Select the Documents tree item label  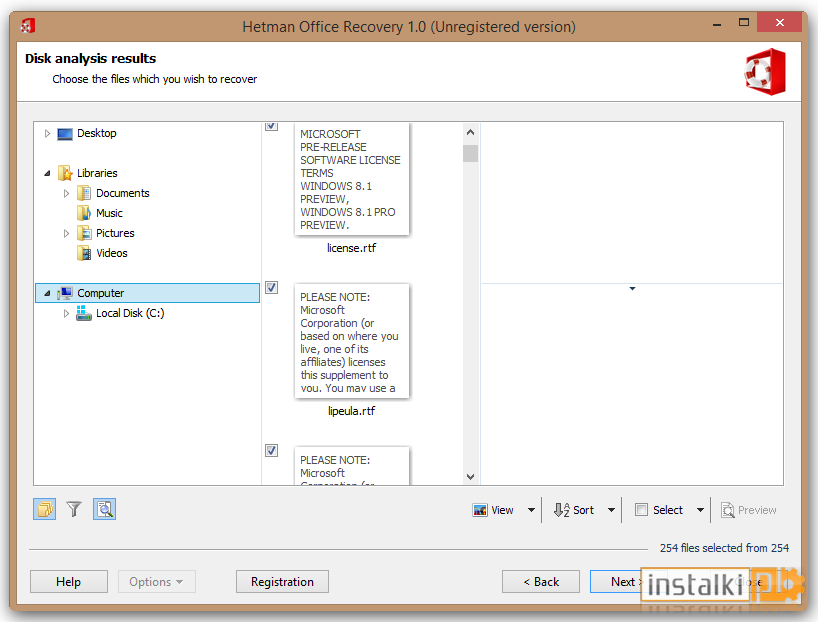[x=123, y=193]
